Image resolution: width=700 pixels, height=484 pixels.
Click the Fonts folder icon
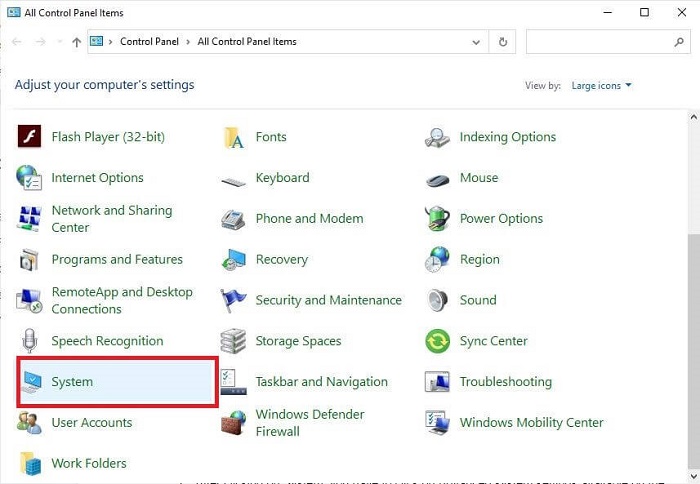coord(233,137)
